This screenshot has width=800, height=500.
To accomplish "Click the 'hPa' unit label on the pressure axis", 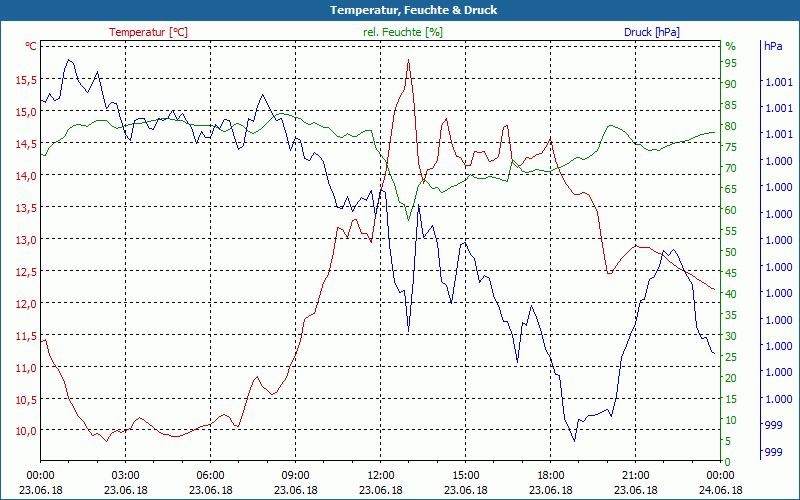I will (x=773, y=46).
